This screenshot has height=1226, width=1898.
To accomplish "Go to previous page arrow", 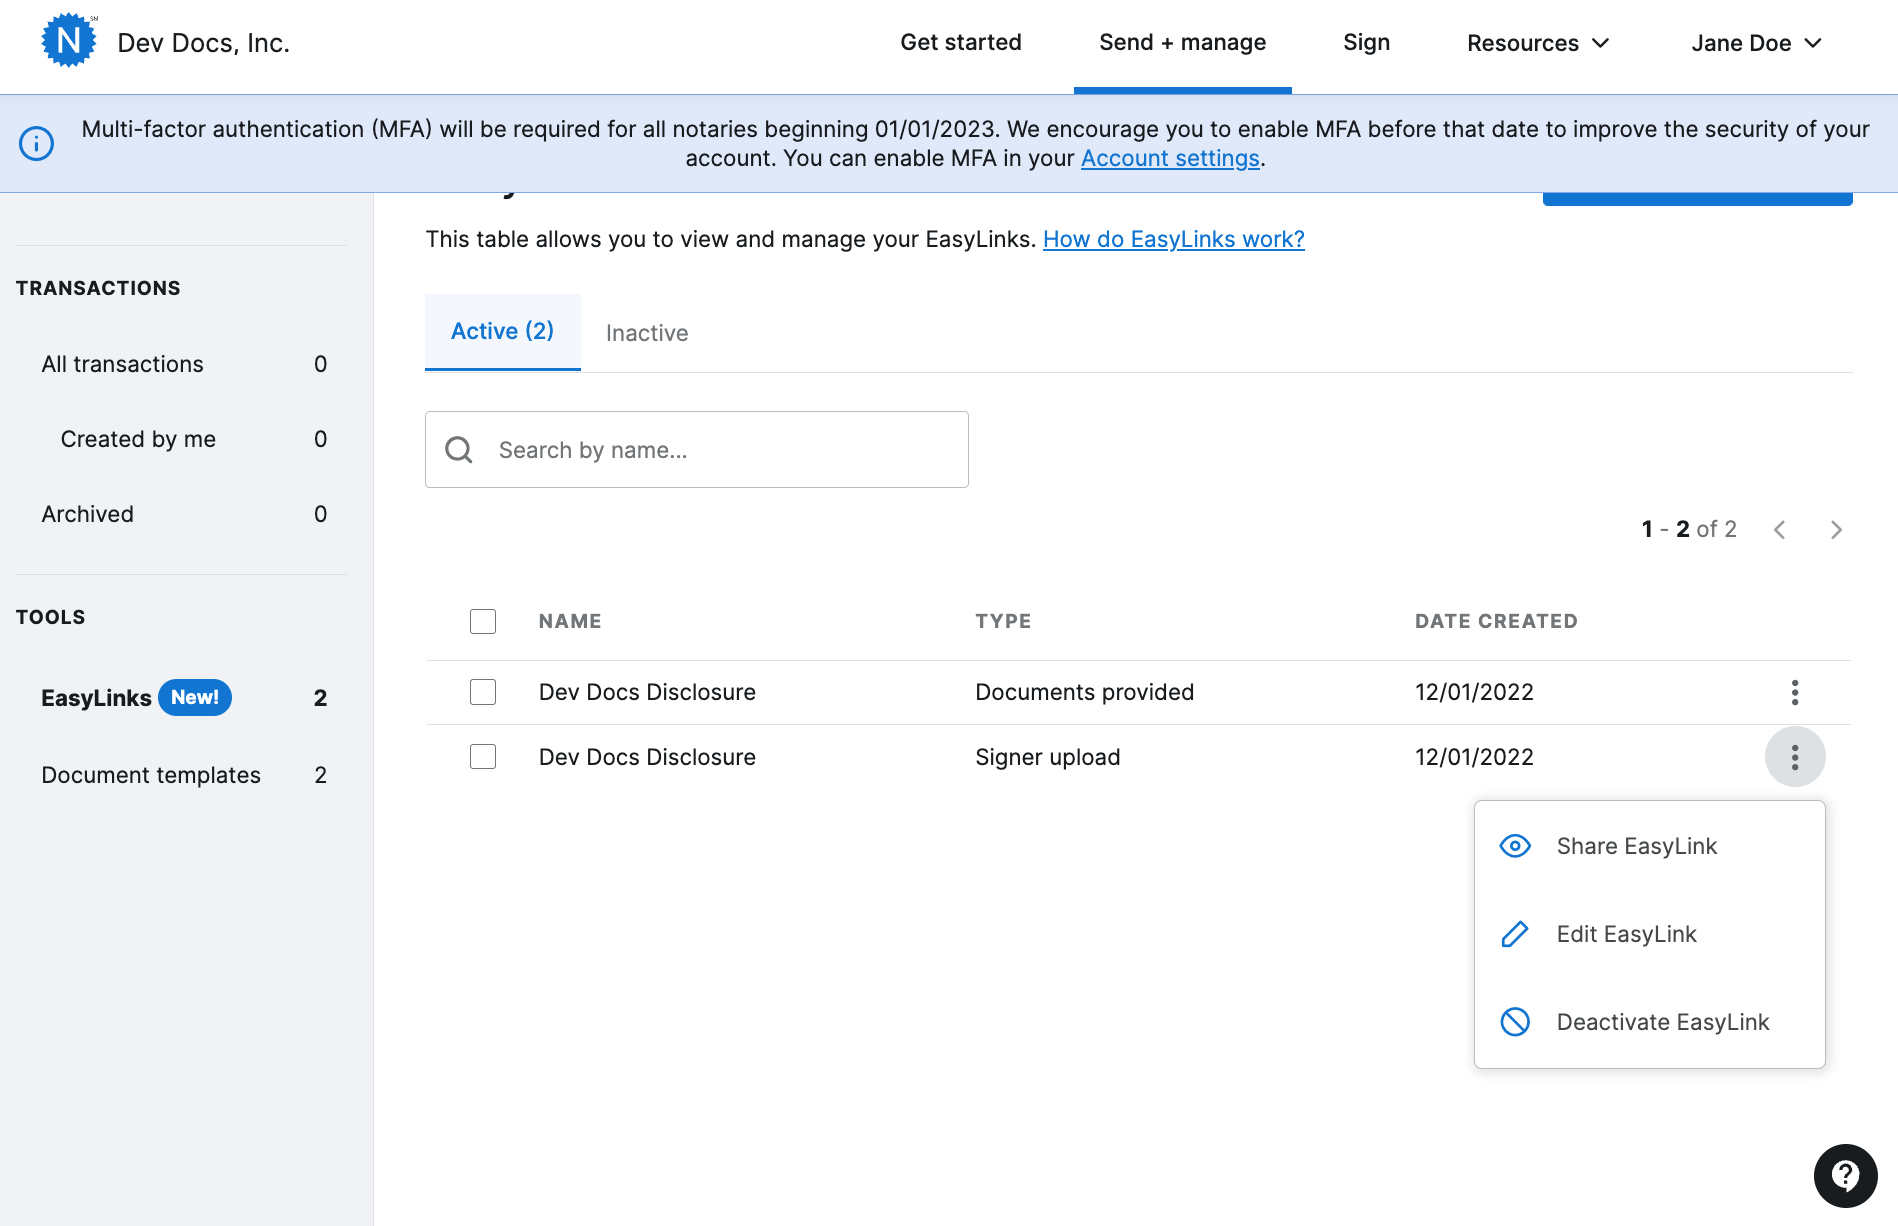I will point(1780,530).
